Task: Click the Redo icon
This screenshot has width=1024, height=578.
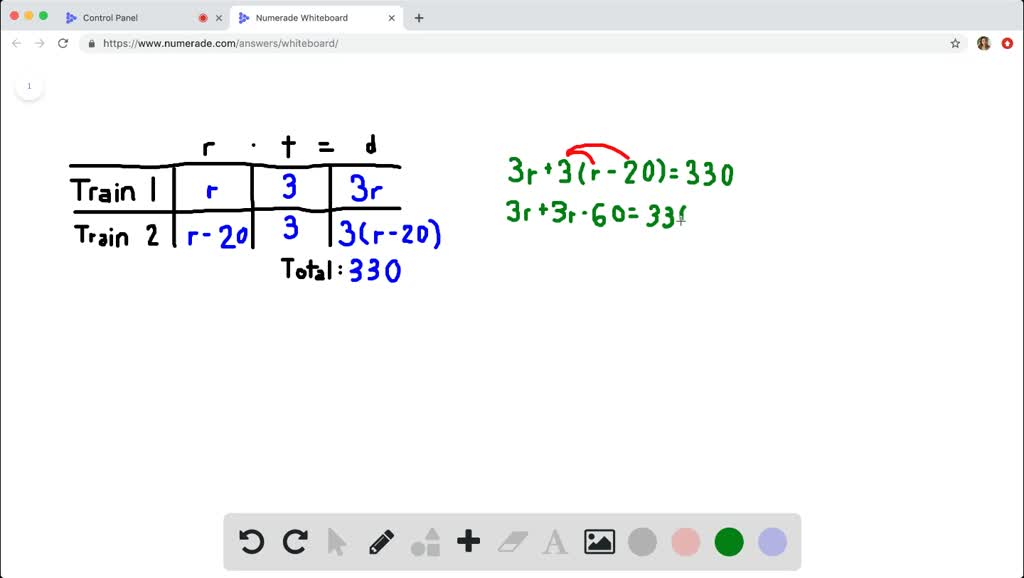Action: point(295,542)
